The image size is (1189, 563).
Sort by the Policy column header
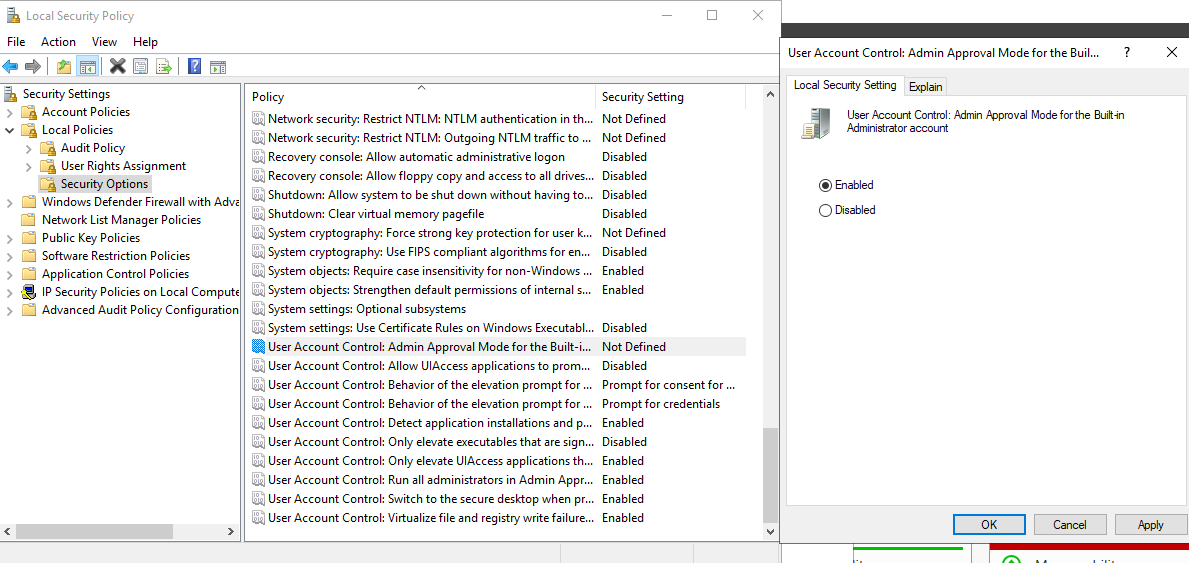click(422, 96)
